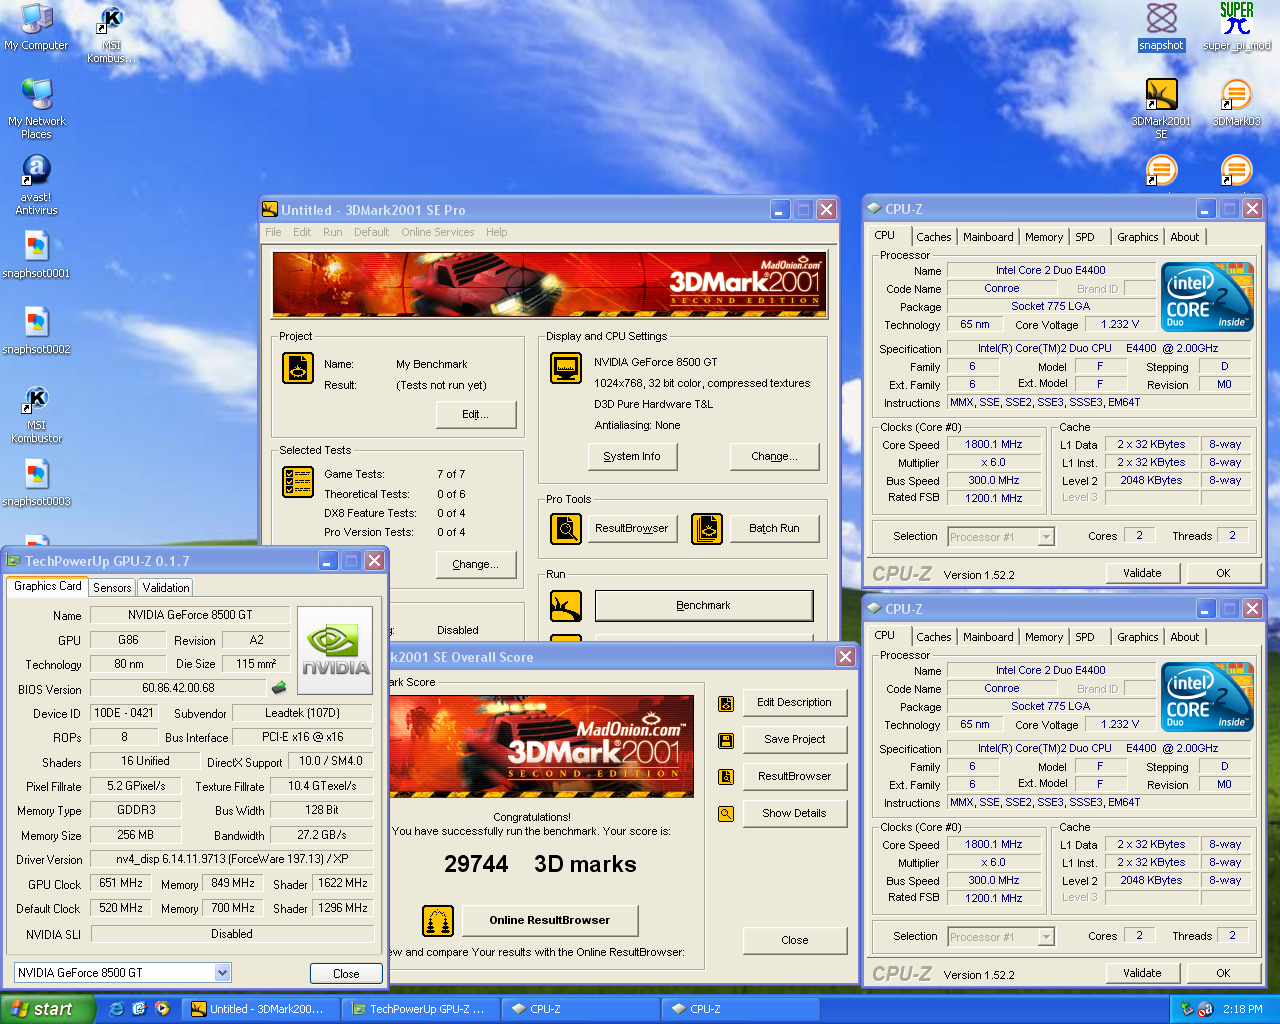
Task: Switch to TechPowerUp GPU-Z taskbar button
Action: tap(420, 1009)
